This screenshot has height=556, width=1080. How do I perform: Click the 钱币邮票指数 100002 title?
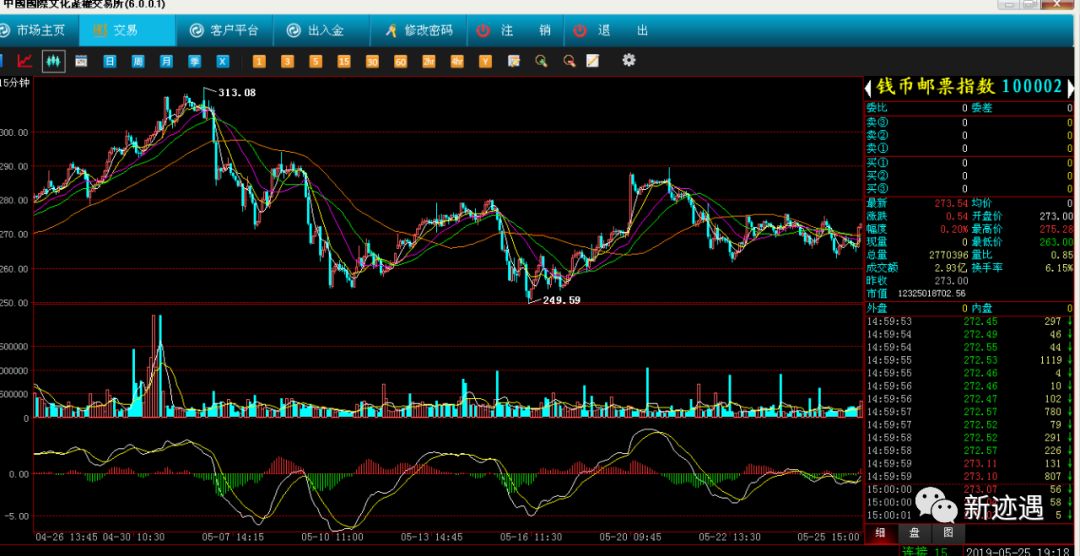[970, 87]
